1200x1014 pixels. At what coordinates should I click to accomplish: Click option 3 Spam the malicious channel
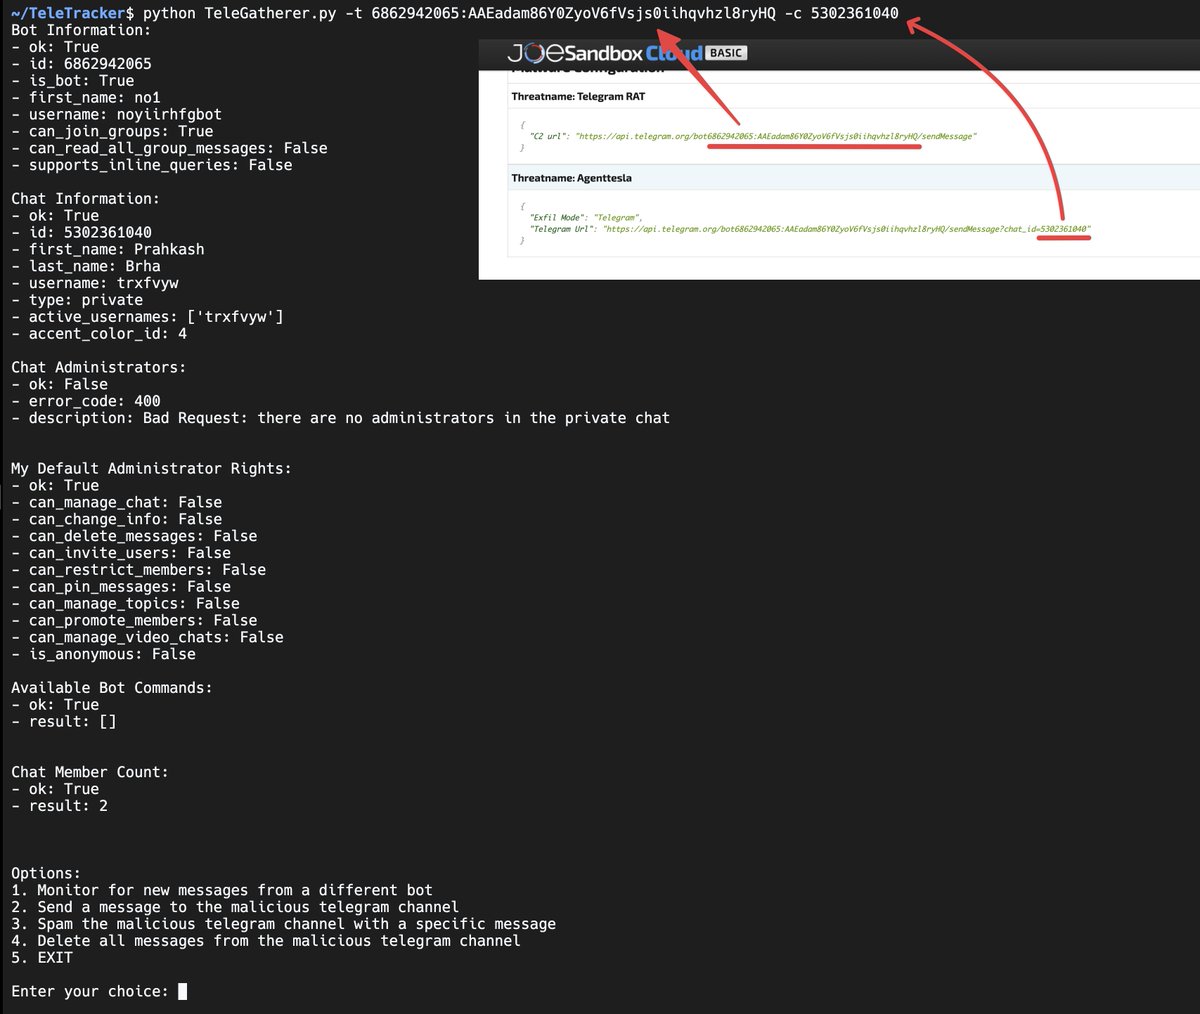tap(284, 925)
